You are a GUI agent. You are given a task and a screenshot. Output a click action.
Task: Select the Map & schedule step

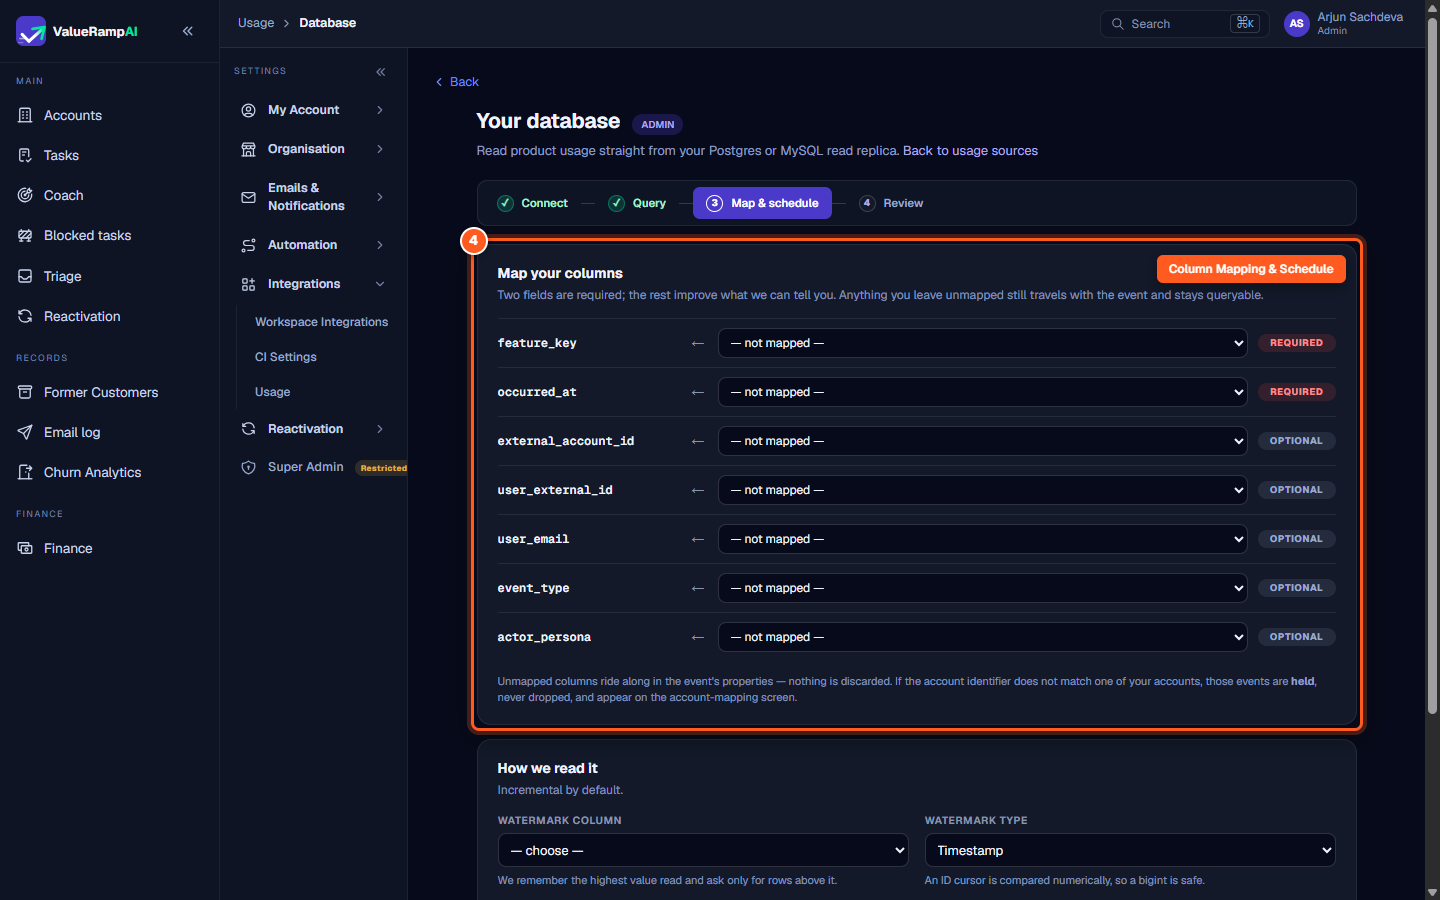762,203
